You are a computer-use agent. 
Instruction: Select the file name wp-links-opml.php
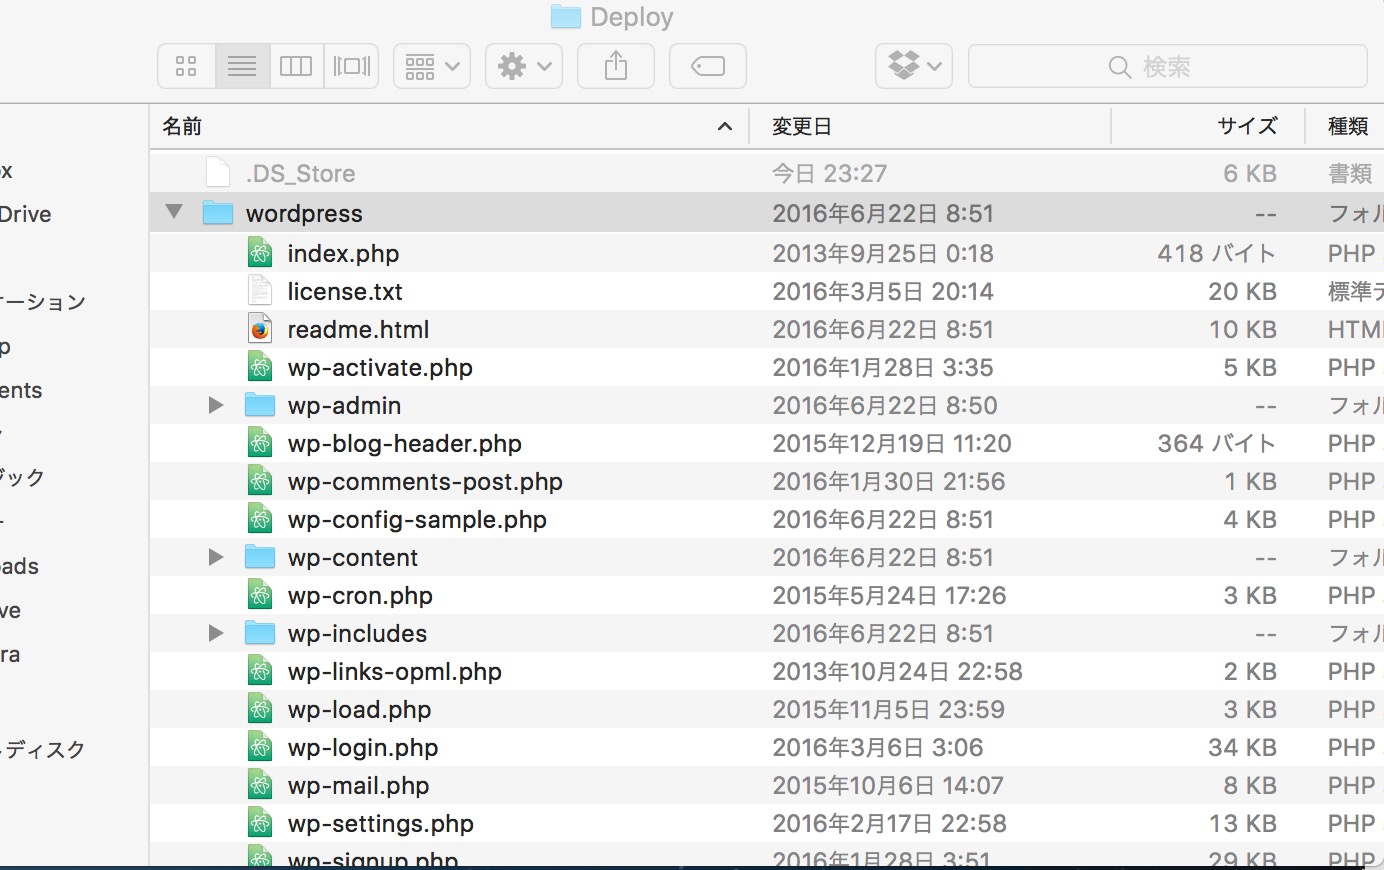coord(395,672)
